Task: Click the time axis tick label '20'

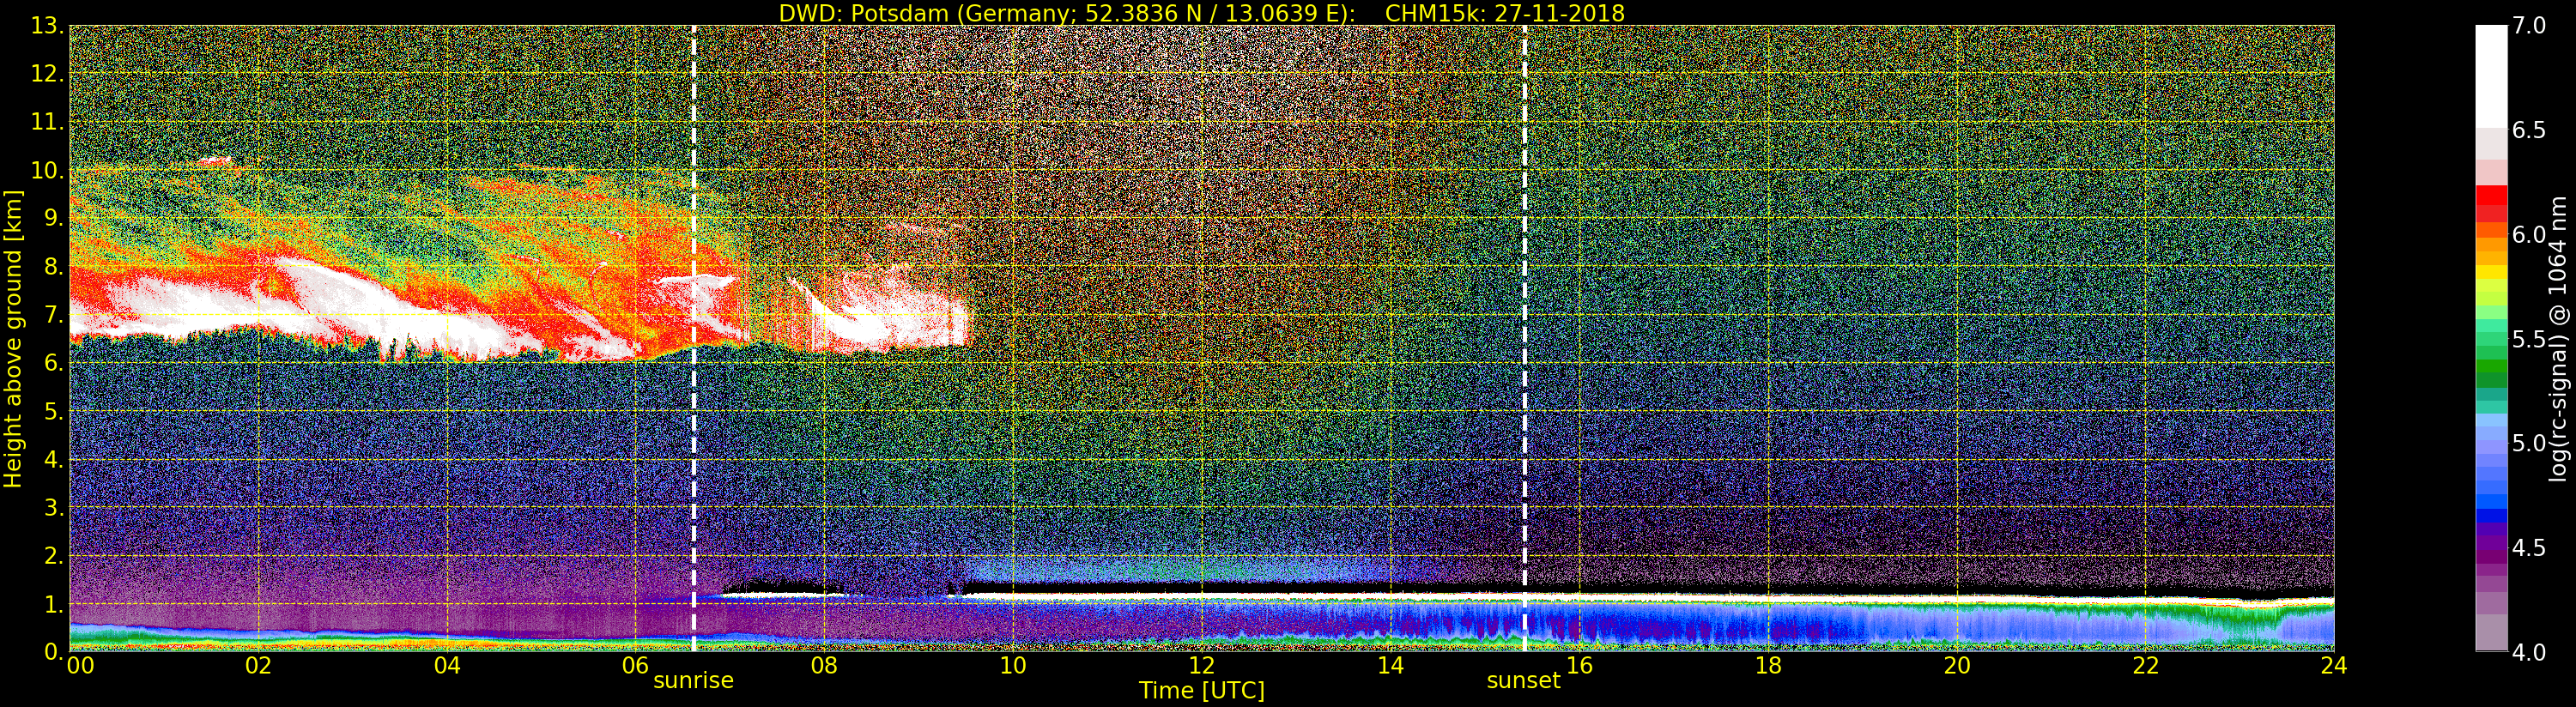Action: [1956, 666]
